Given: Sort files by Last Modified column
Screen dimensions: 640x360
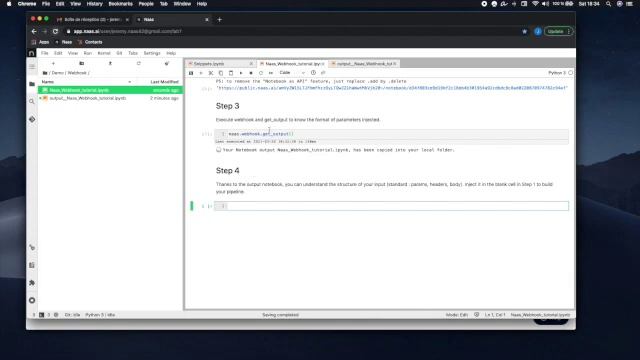Looking at the screenshot, I should (164, 82).
